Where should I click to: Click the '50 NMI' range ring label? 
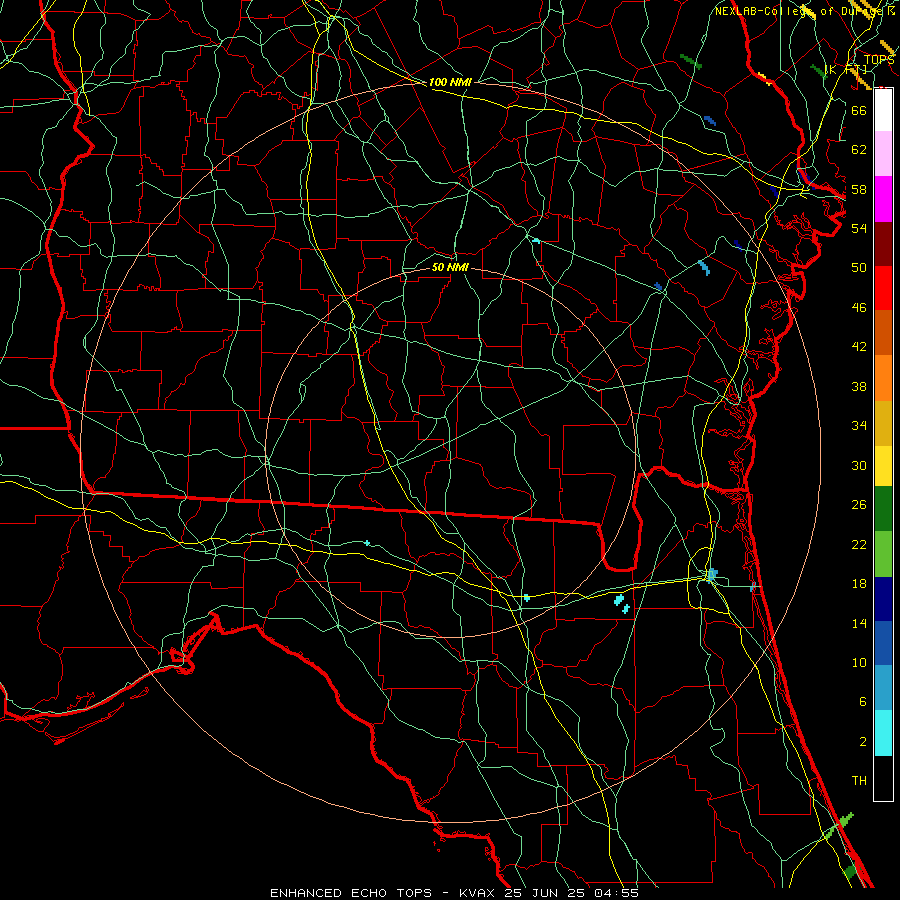[450, 267]
